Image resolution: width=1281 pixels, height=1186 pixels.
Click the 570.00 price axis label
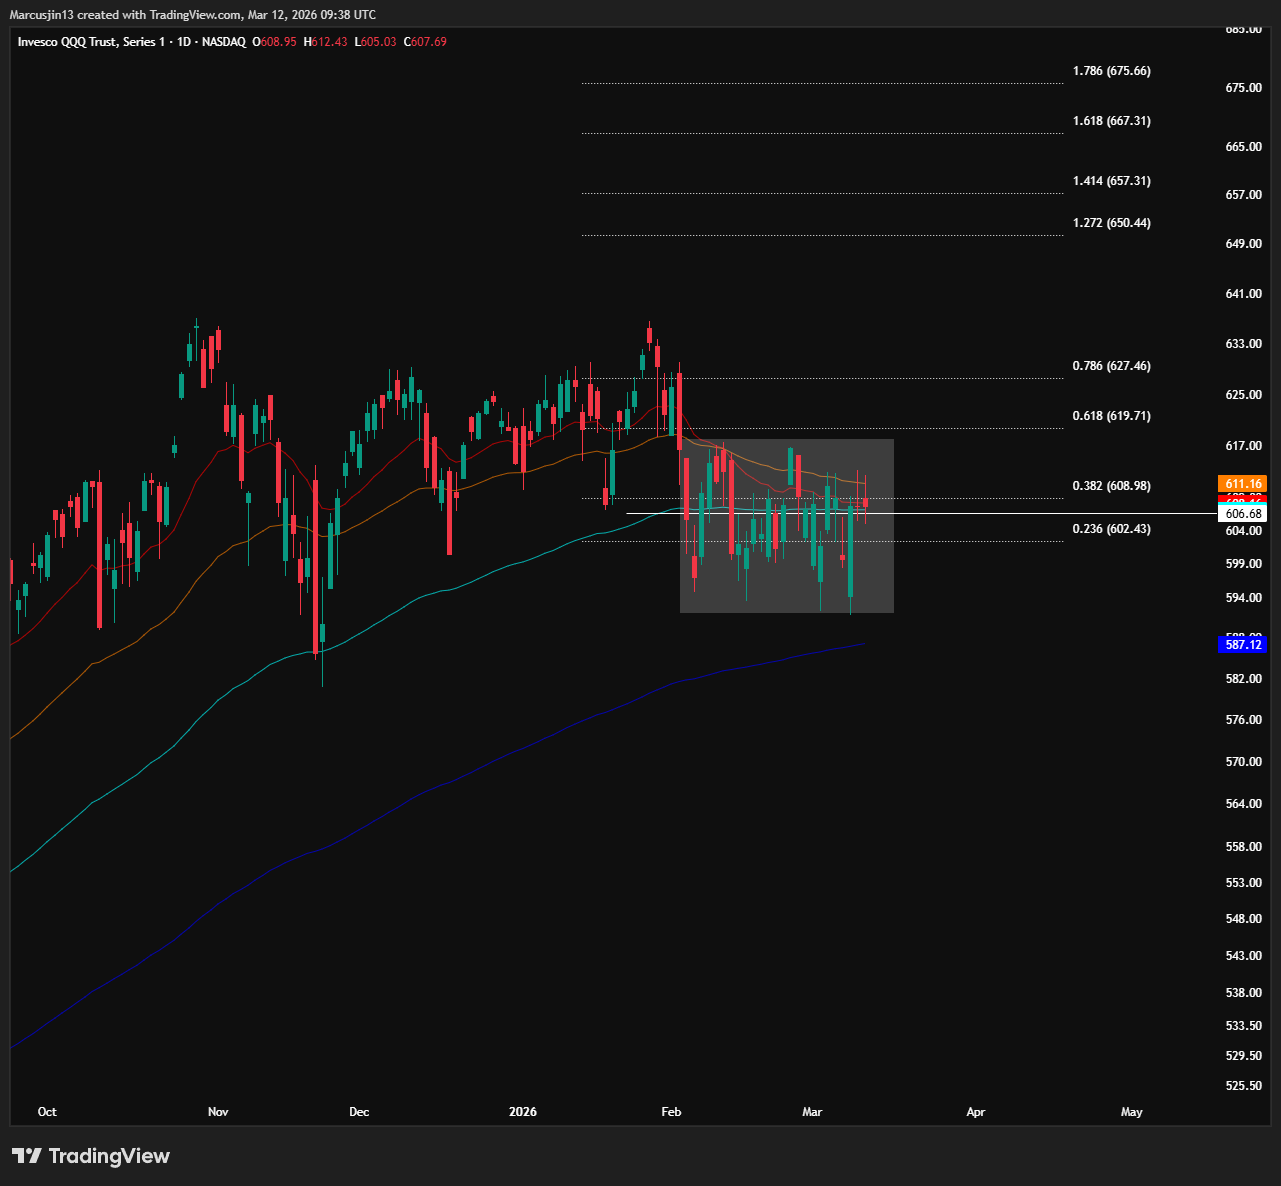(1244, 762)
